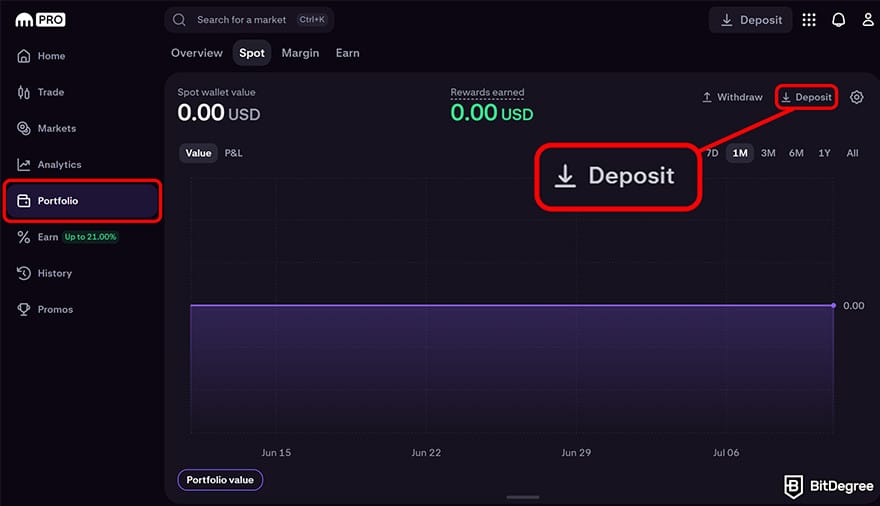Open the apps grid menu

(x=809, y=20)
